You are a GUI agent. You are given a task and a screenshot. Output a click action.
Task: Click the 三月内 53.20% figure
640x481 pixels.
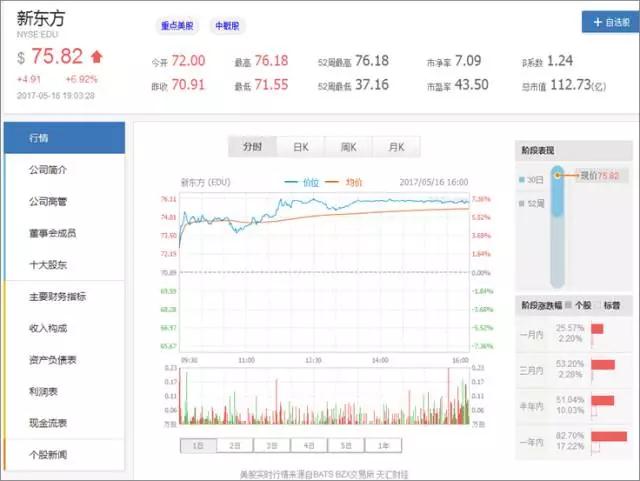pos(570,363)
